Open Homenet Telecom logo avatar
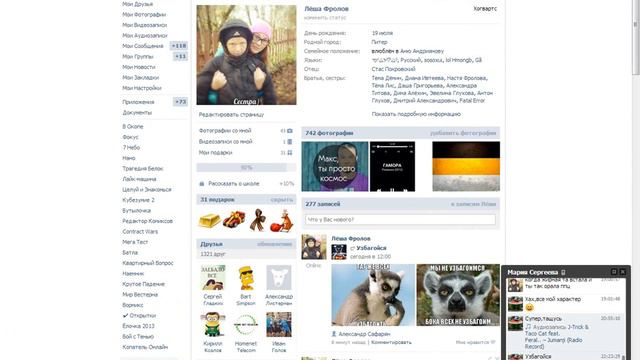 246,324
